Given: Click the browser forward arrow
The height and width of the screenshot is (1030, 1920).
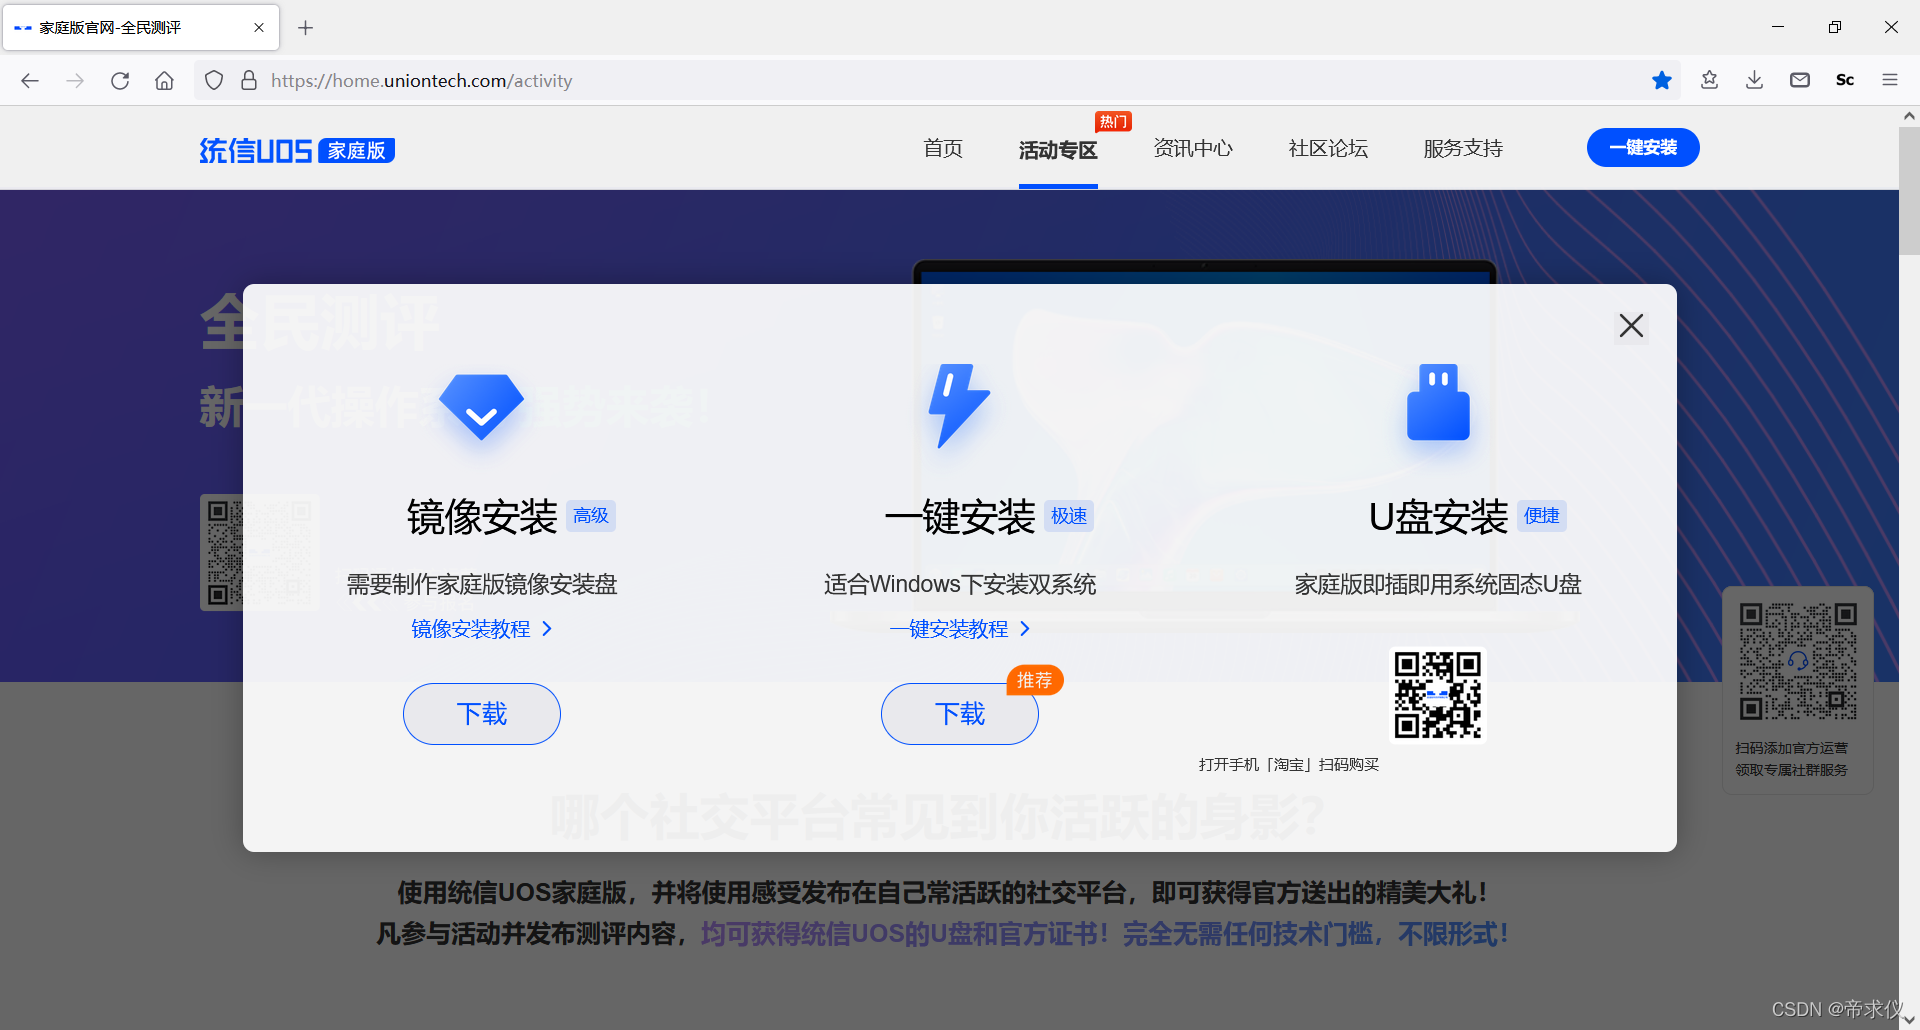Looking at the screenshot, I should [x=75, y=81].
